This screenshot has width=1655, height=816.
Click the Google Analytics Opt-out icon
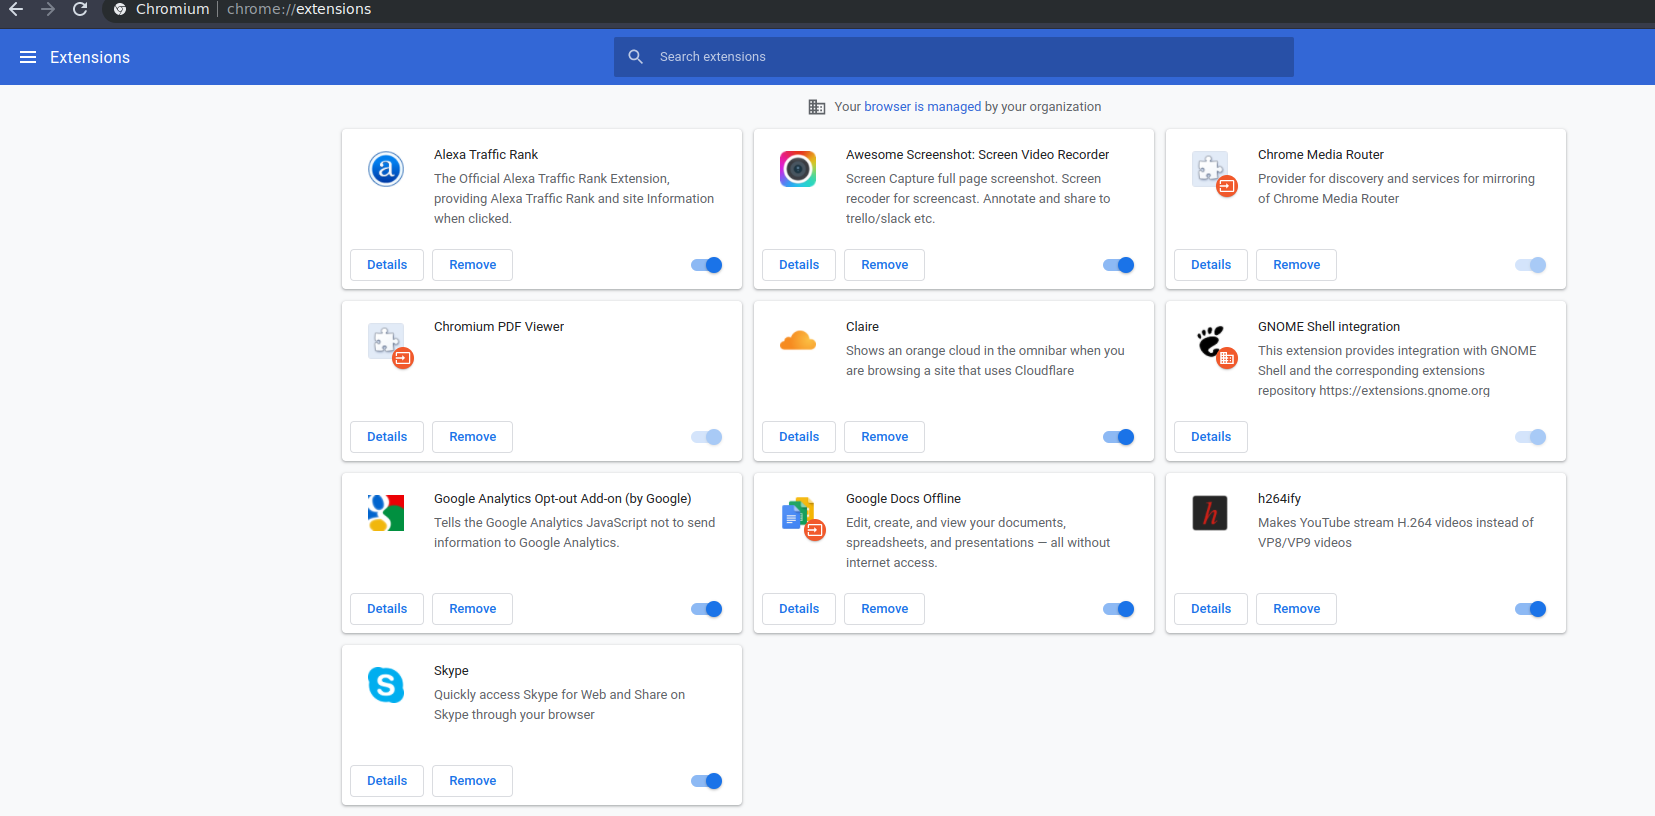point(386,513)
